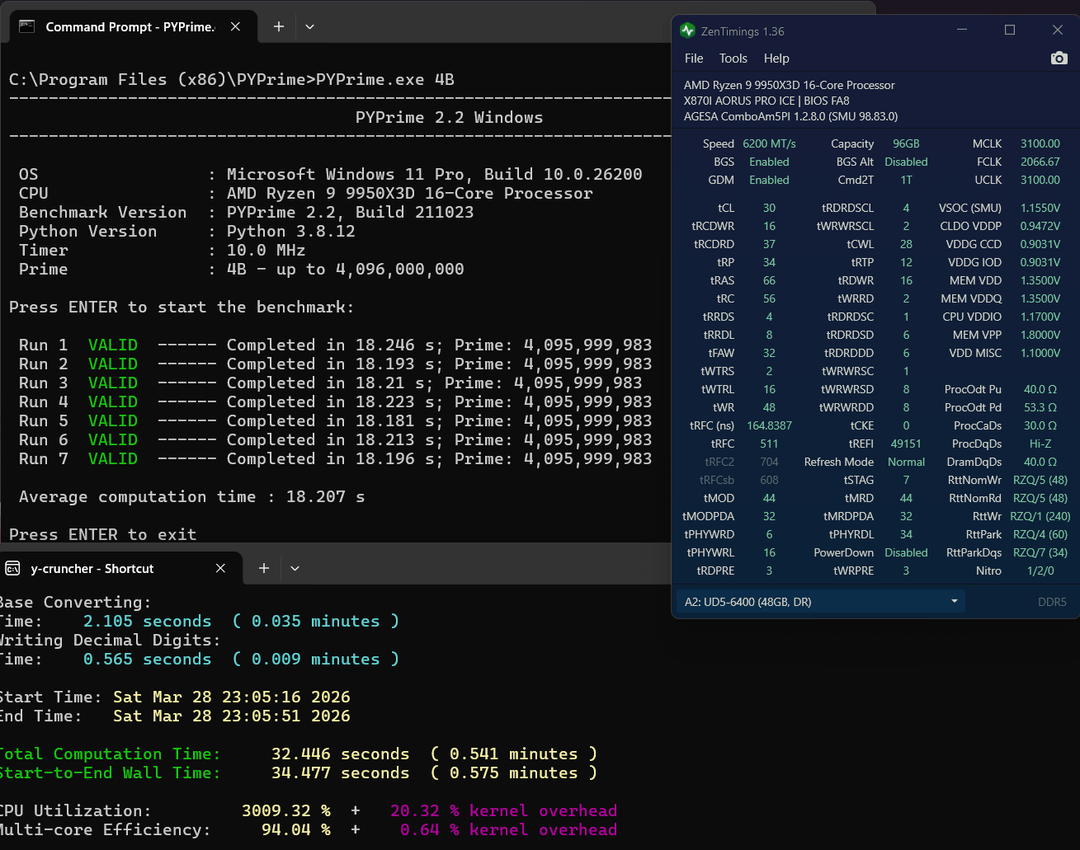The height and width of the screenshot is (850, 1080).
Task: Click the ZenTimings app icon in title bar
Action: click(687, 31)
